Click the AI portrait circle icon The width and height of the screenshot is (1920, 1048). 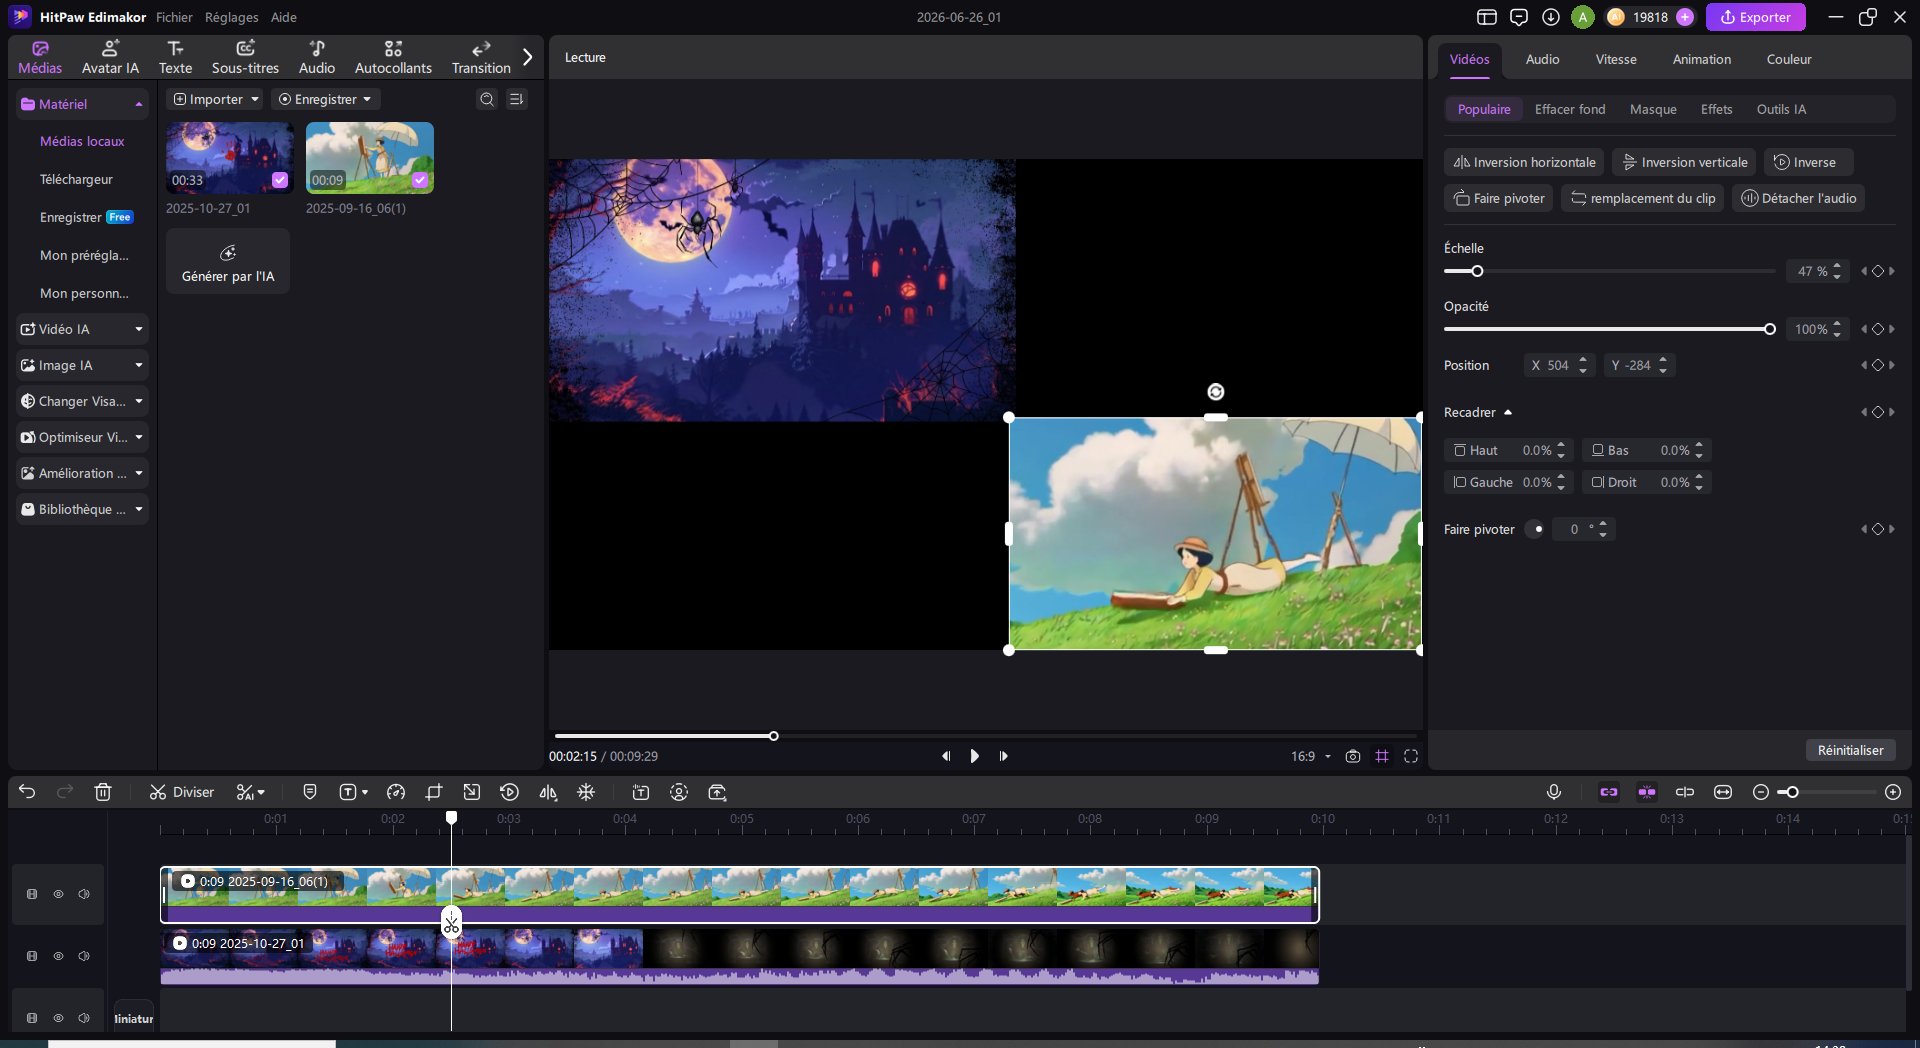click(x=679, y=792)
